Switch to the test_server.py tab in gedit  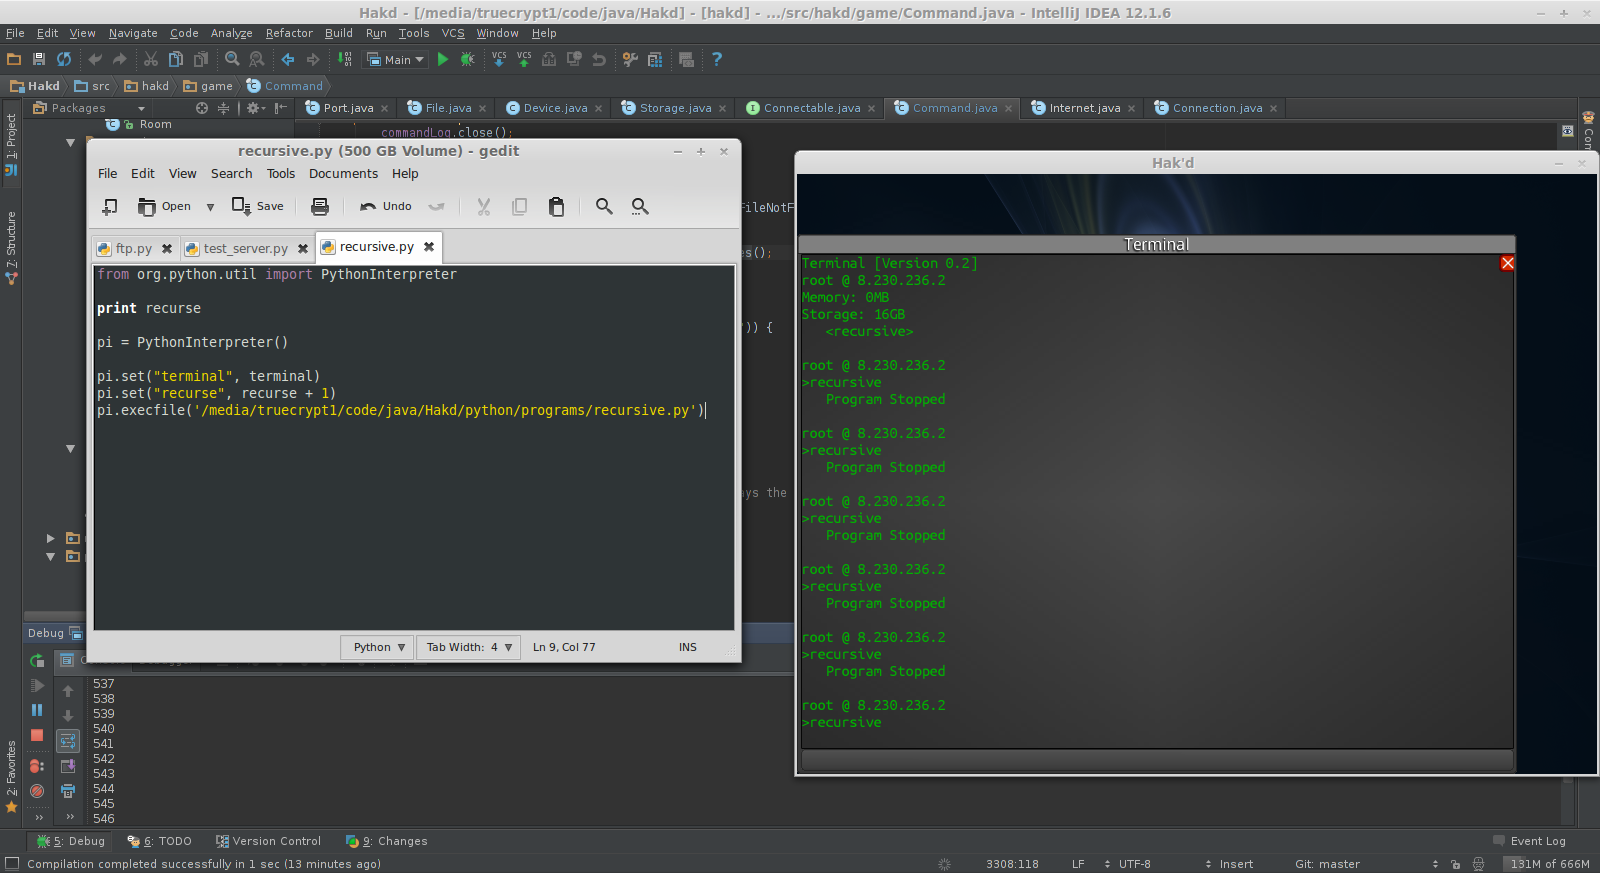(245, 249)
